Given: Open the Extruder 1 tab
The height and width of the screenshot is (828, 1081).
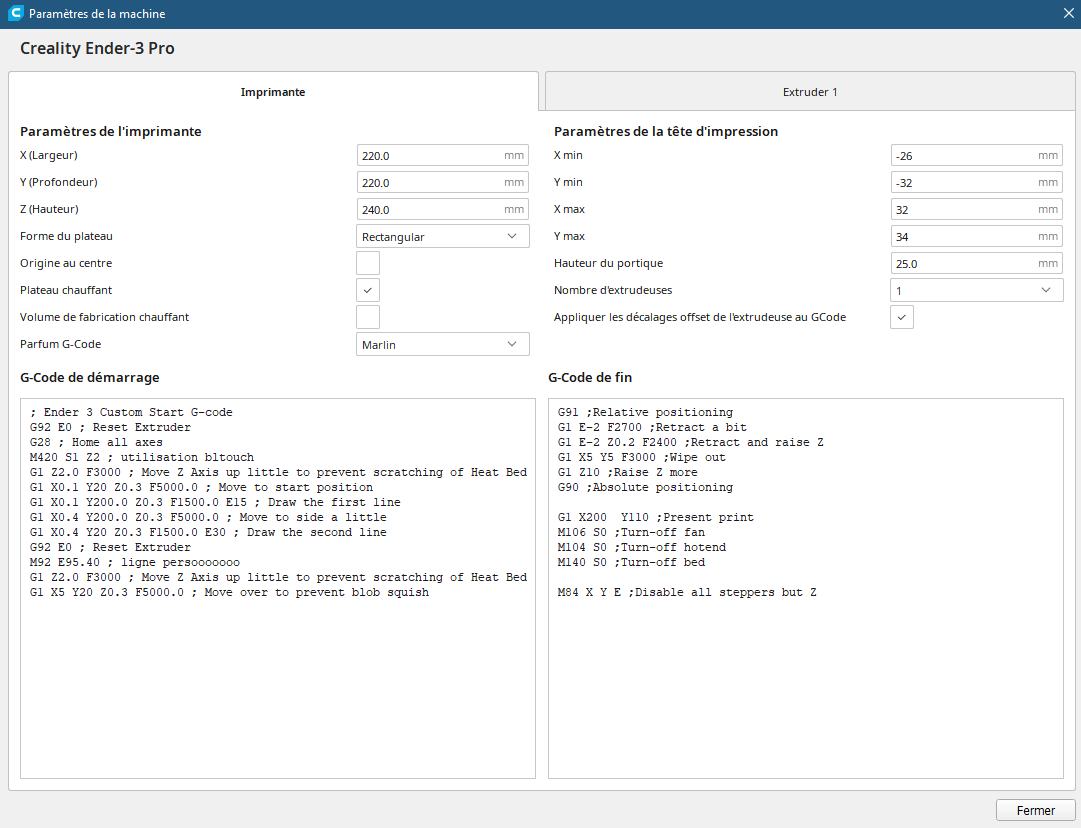Looking at the screenshot, I should (x=810, y=92).
